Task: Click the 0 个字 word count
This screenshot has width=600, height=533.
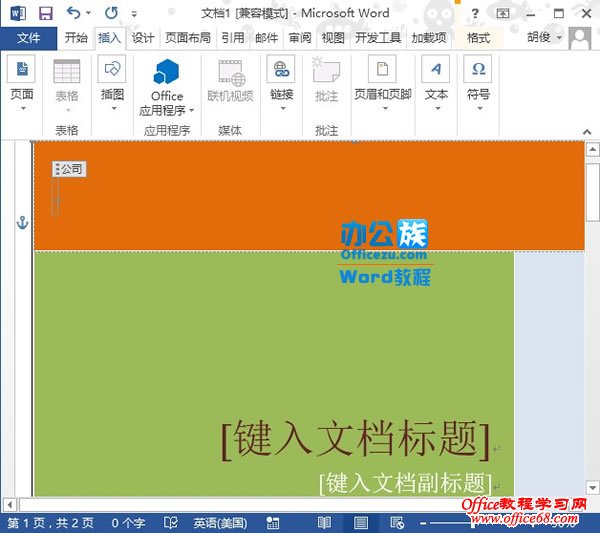Action: [x=128, y=523]
